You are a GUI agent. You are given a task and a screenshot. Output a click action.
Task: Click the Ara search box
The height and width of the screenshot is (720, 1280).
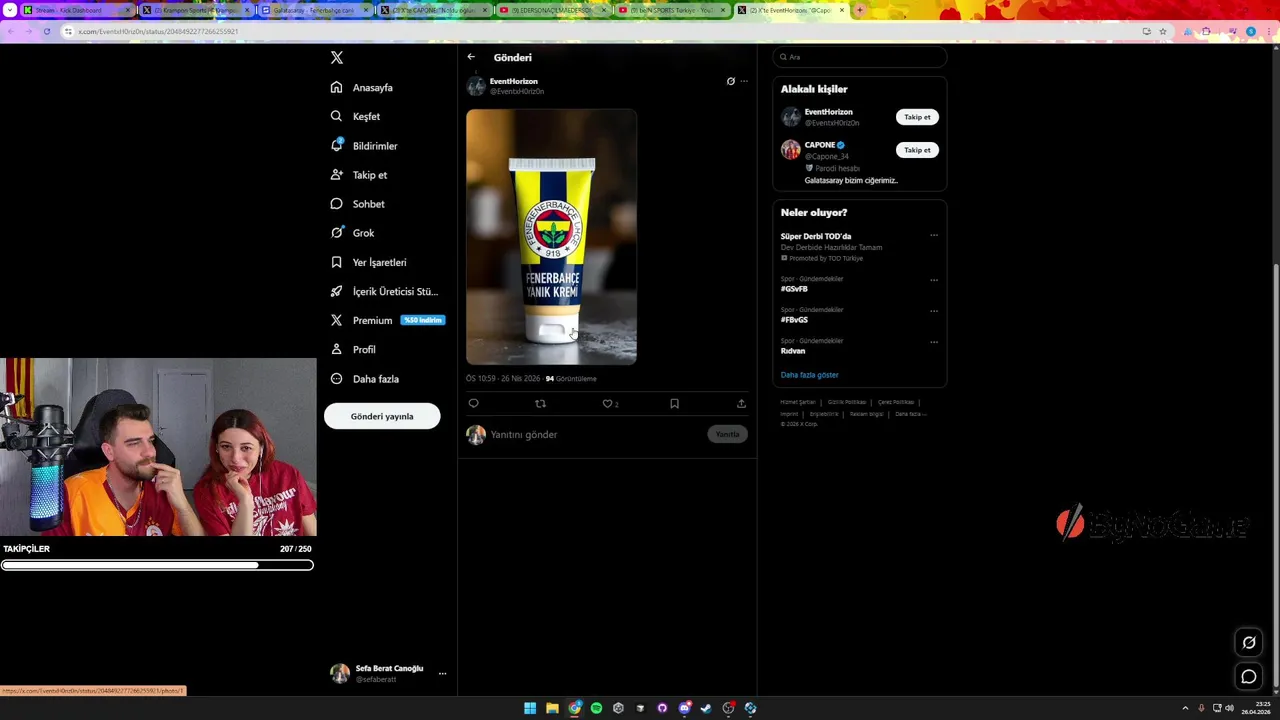tap(859, 57)
